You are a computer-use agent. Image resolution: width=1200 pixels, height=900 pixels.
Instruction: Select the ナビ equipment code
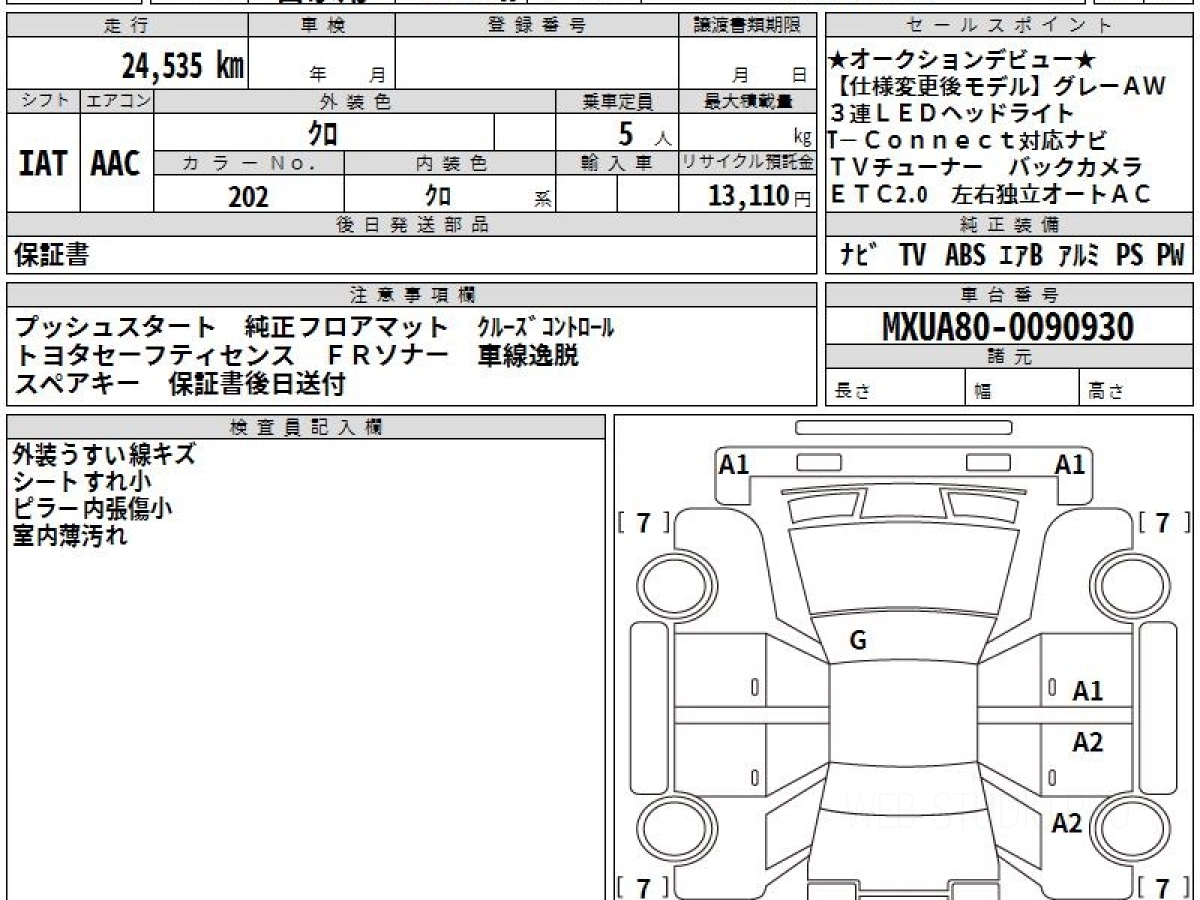tap(859, 256)
